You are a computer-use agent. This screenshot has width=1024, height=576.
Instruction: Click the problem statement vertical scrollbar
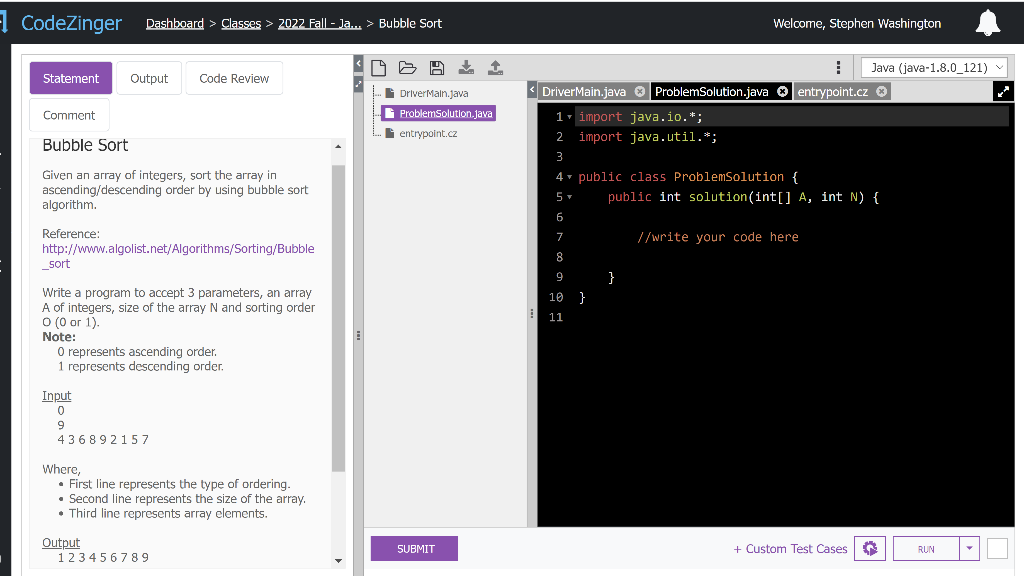[338, 320]
